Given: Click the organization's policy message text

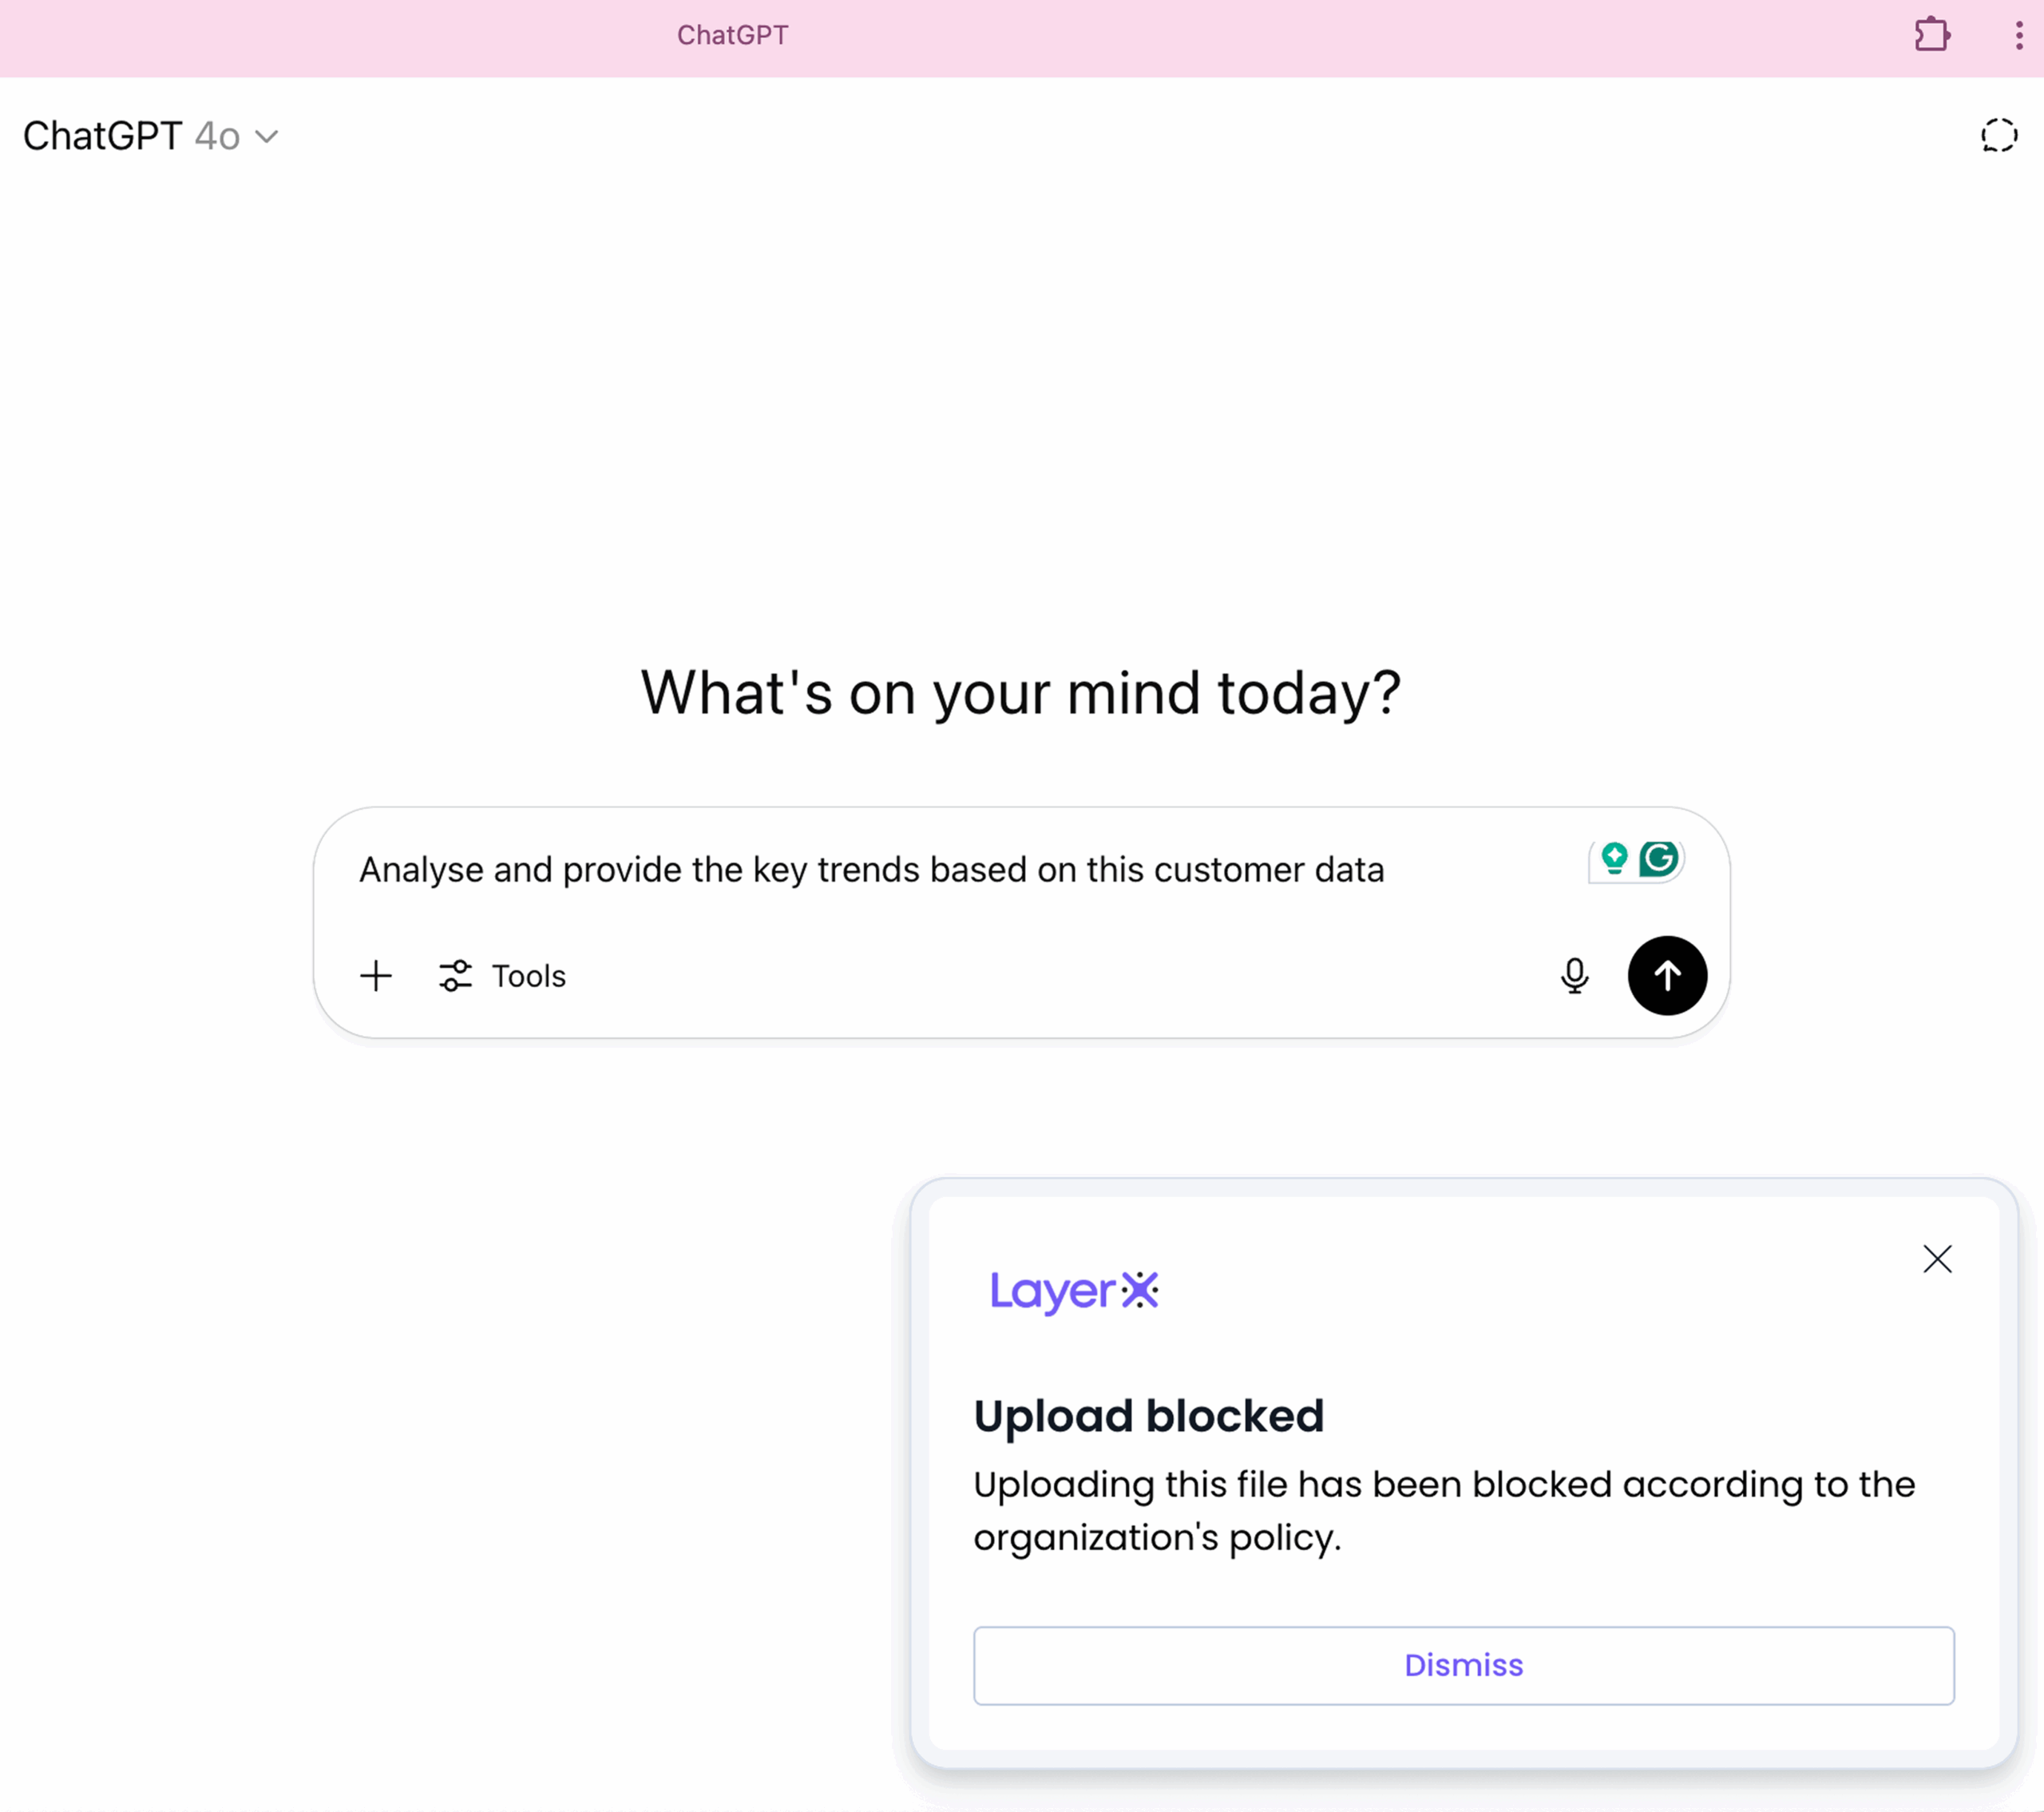Looking at the screenshot, I should click(x=1444, y=1510).
